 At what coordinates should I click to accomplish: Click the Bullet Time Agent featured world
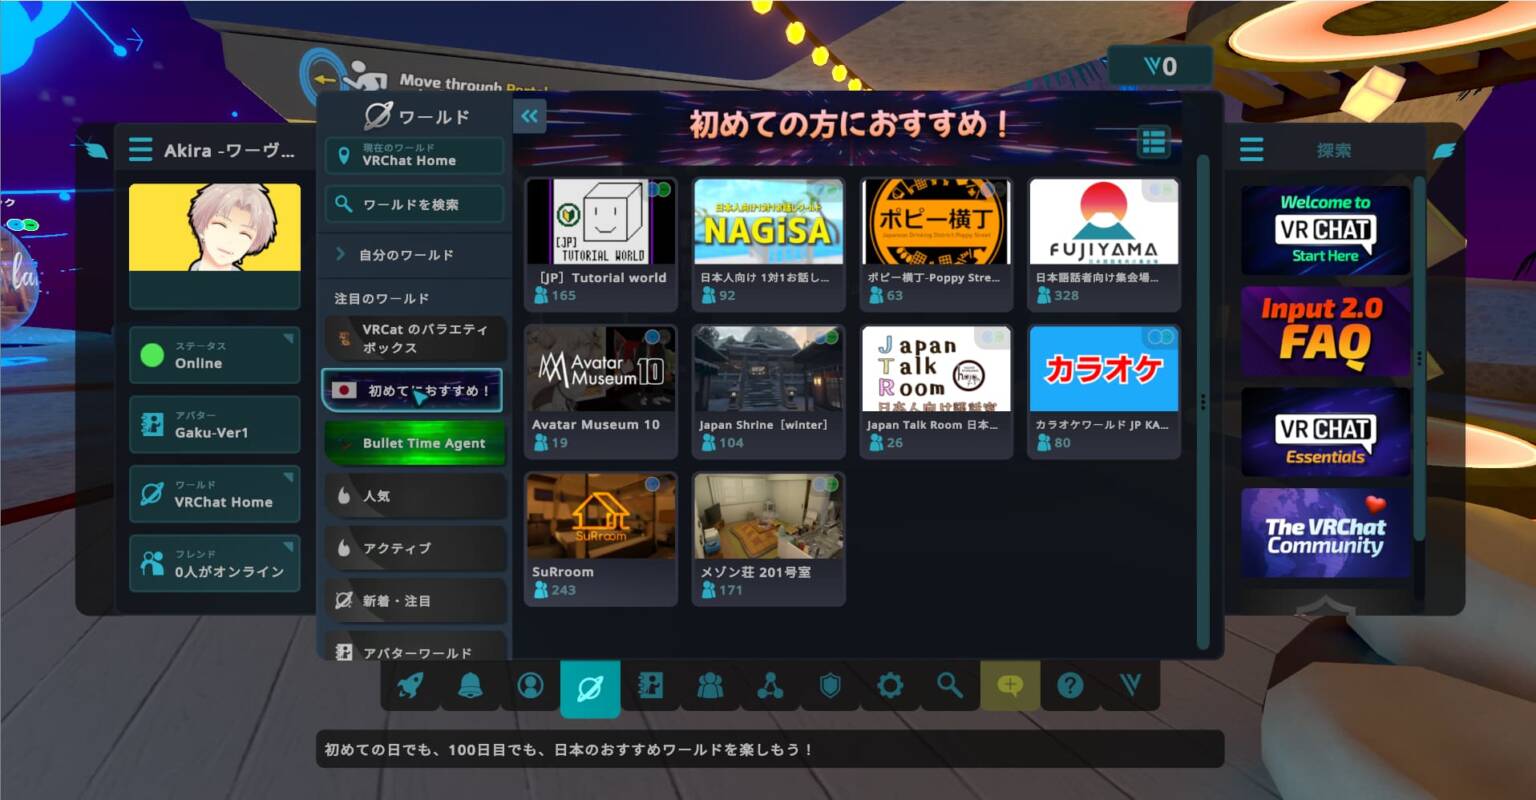point(414,443)
